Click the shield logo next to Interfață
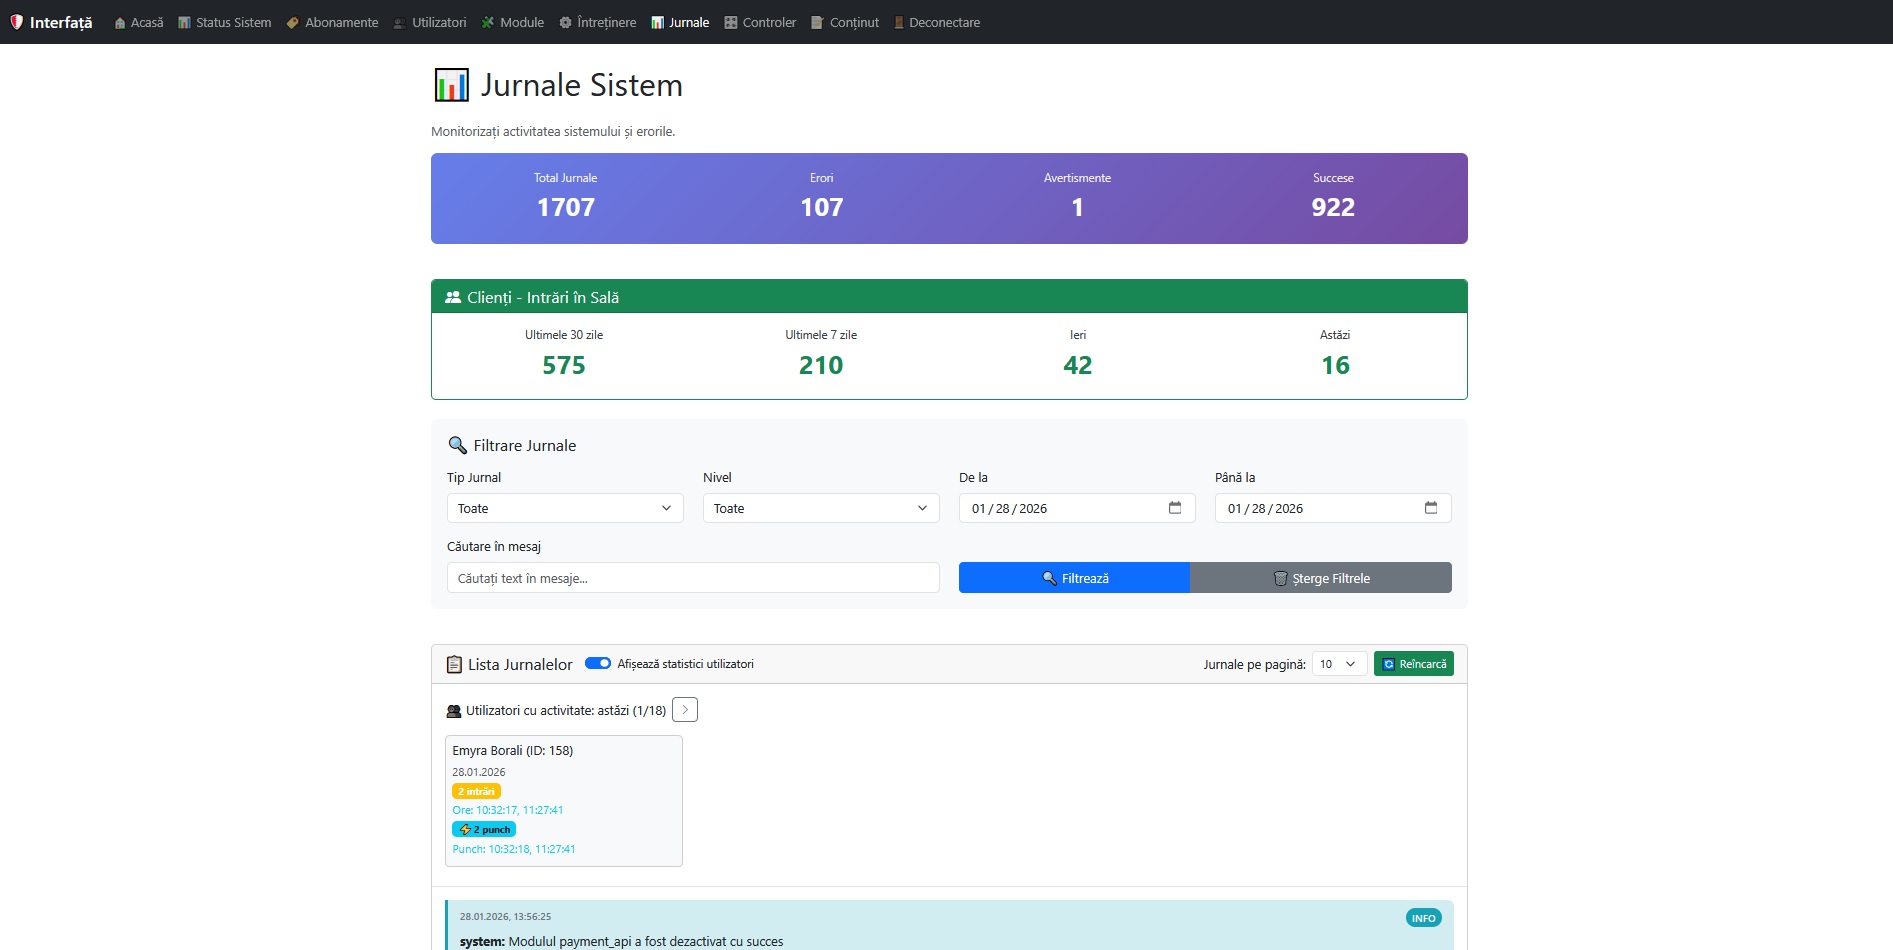Screen dimensions: 1893x950 click(17, 20)
